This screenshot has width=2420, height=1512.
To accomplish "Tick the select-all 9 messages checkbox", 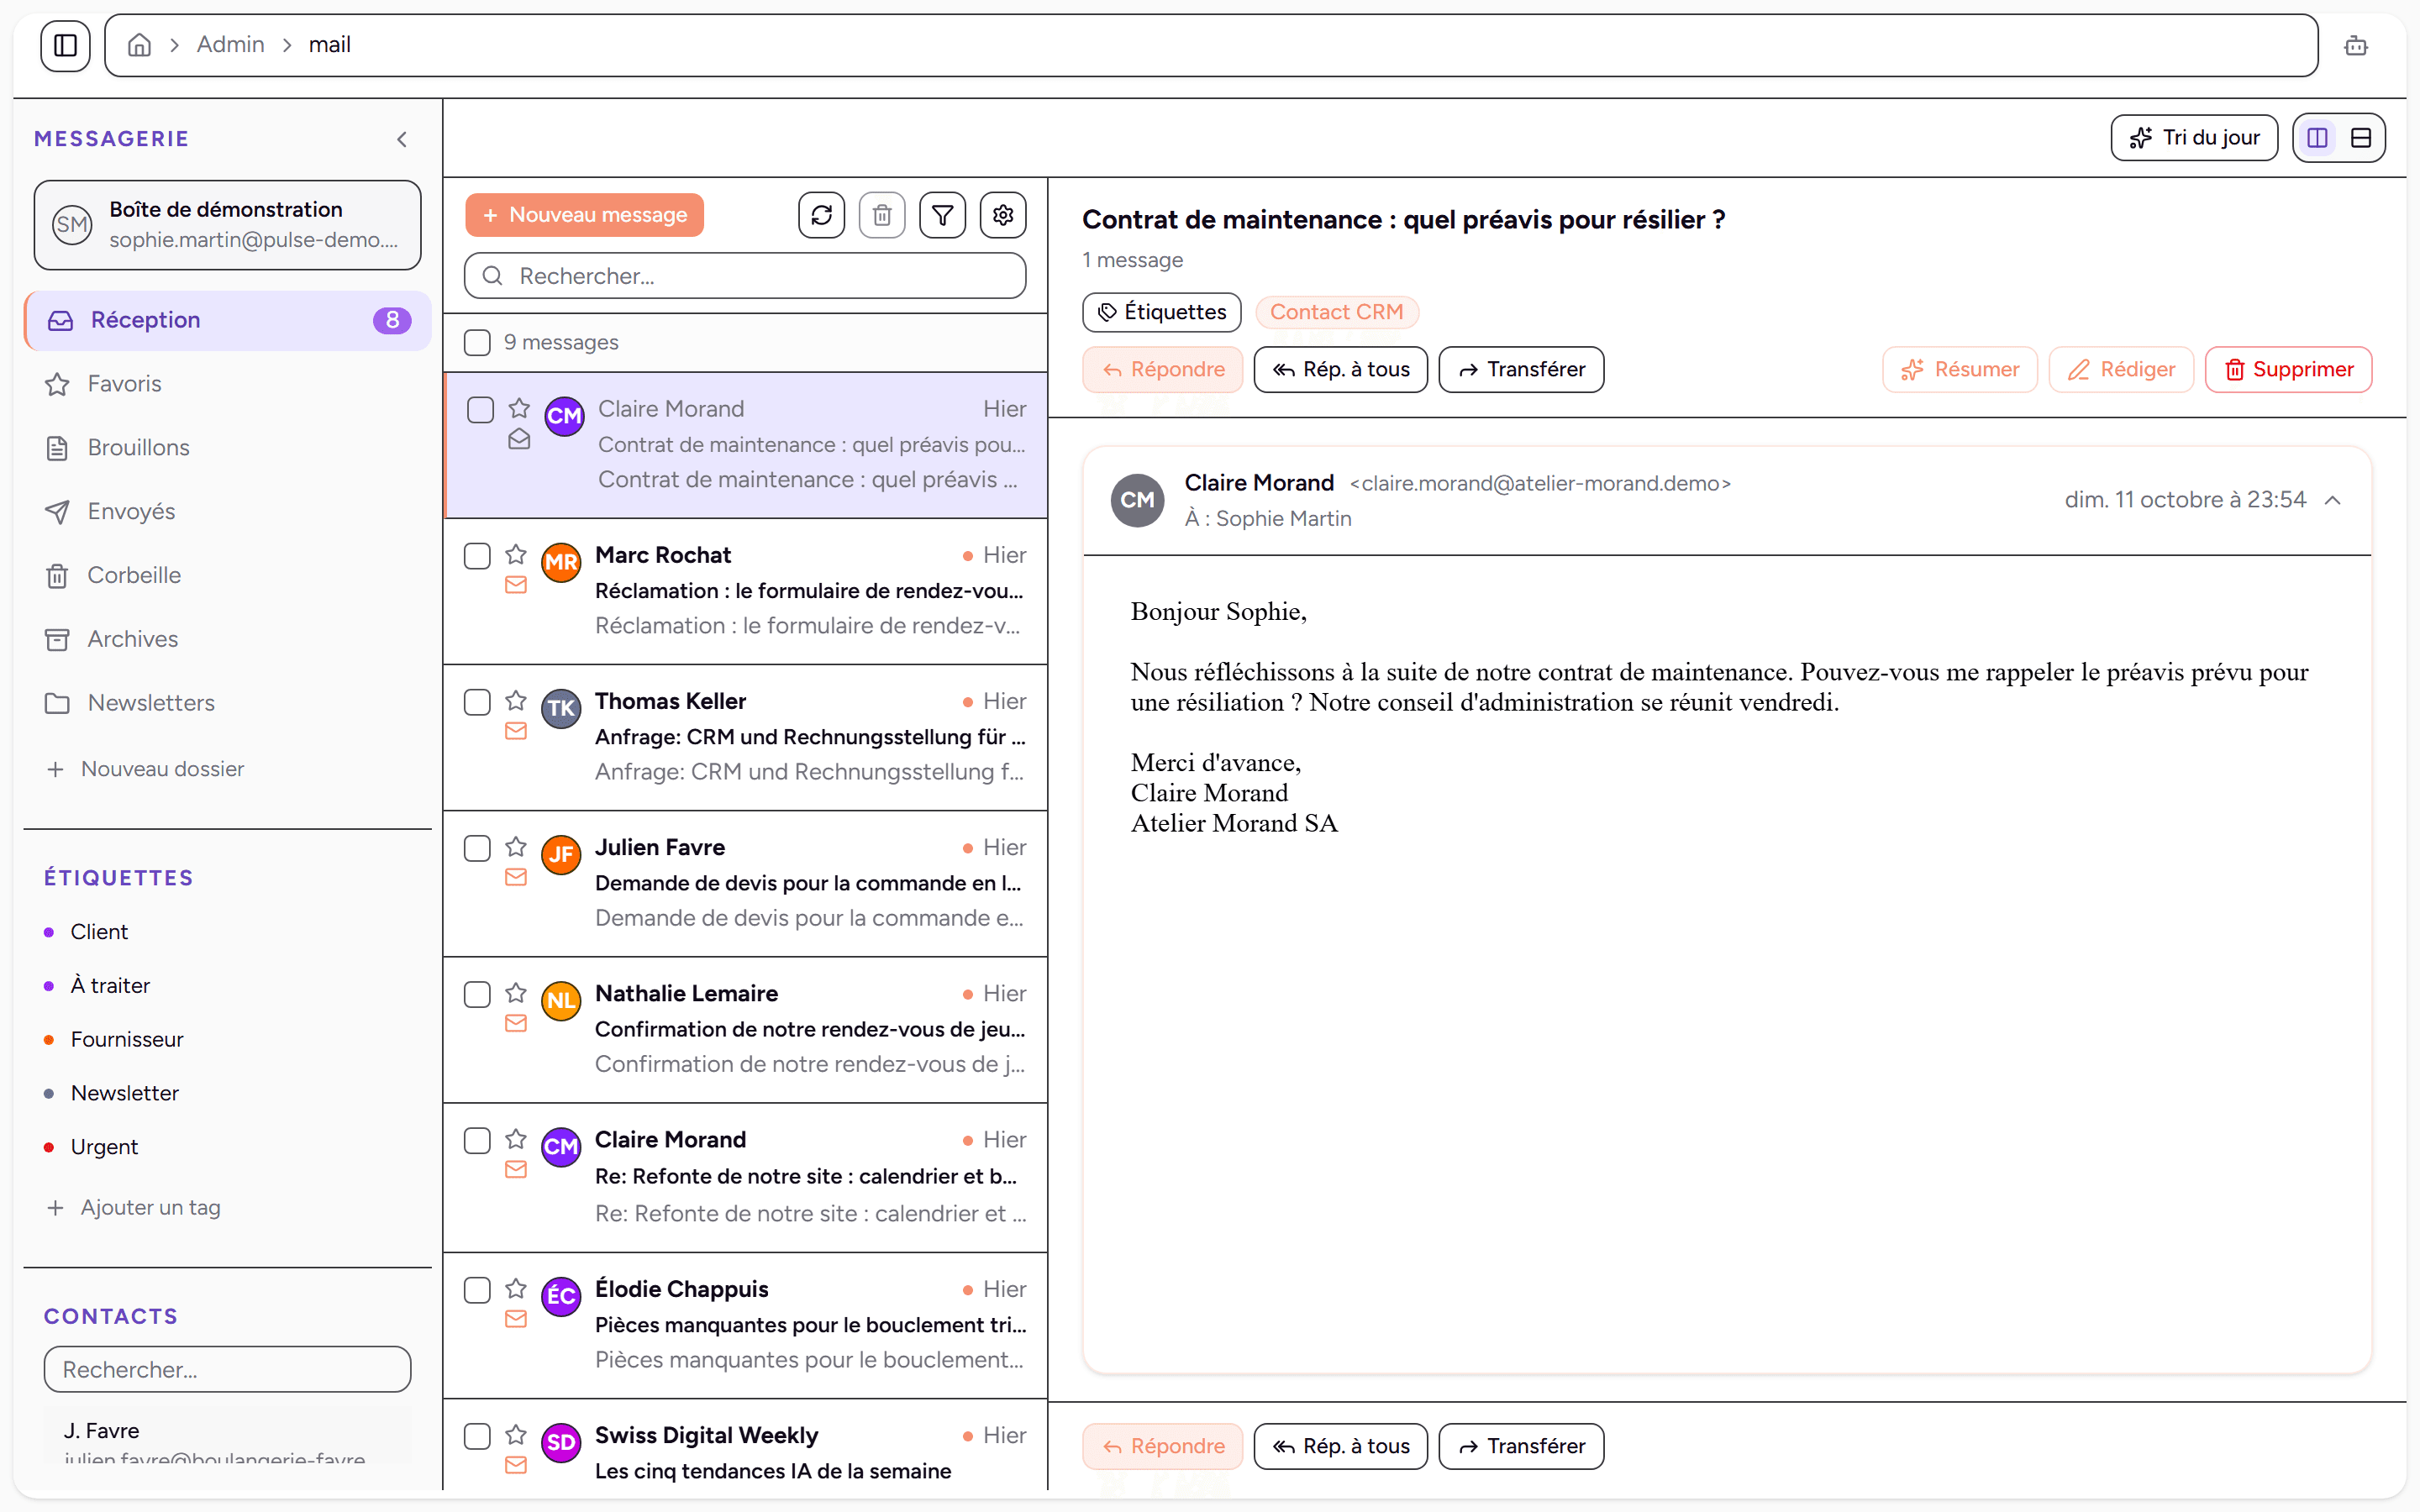I will click(x=477, y=343).
